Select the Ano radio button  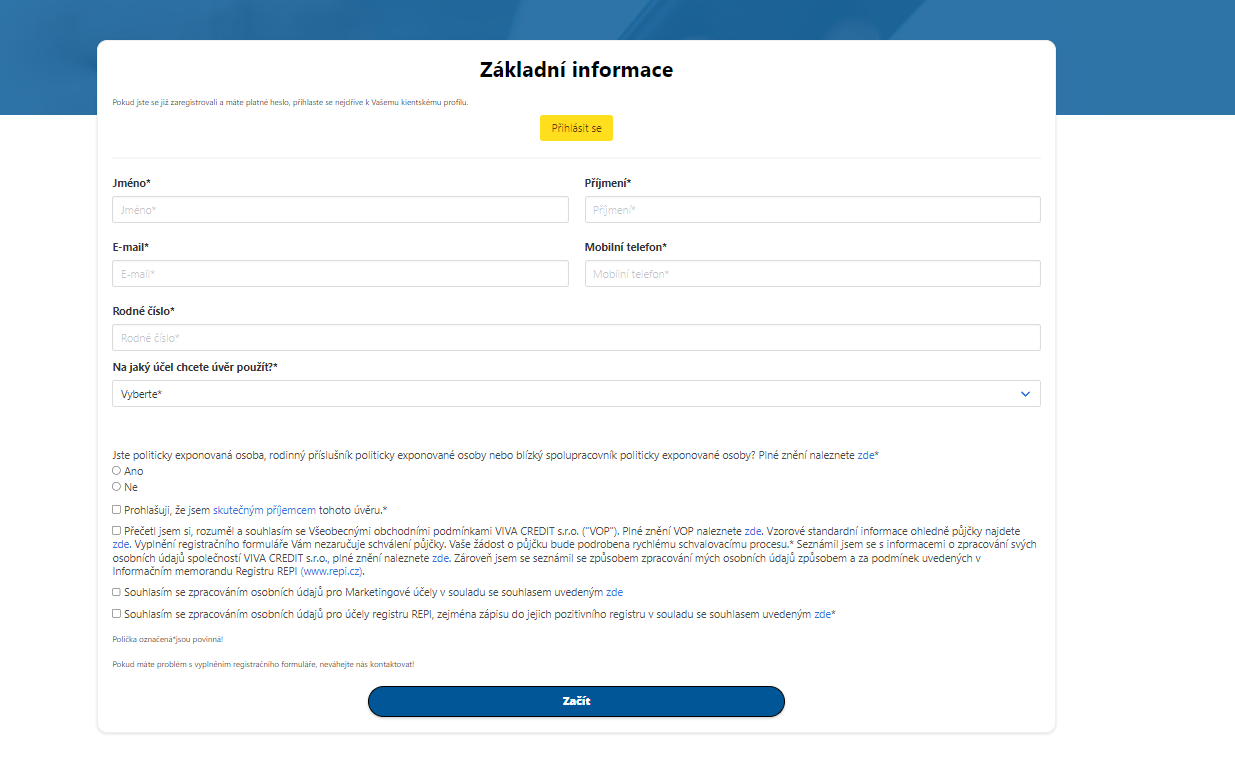117,471
